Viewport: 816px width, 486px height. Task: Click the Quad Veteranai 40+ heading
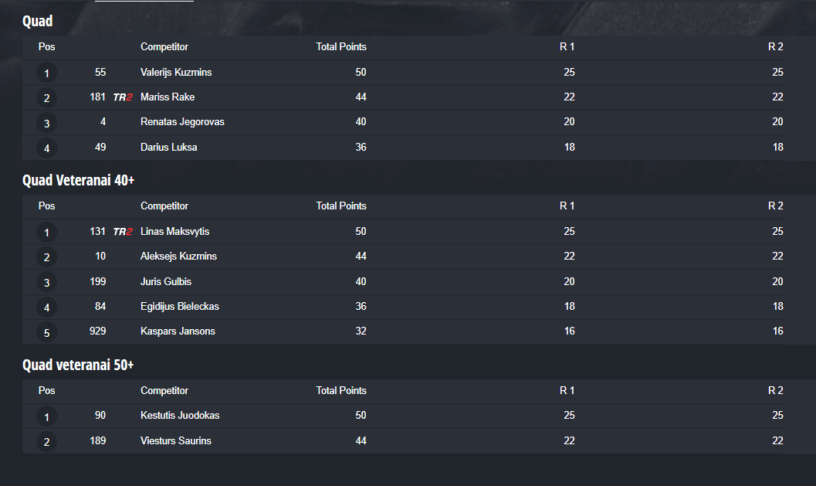click(x=78, y=180)
